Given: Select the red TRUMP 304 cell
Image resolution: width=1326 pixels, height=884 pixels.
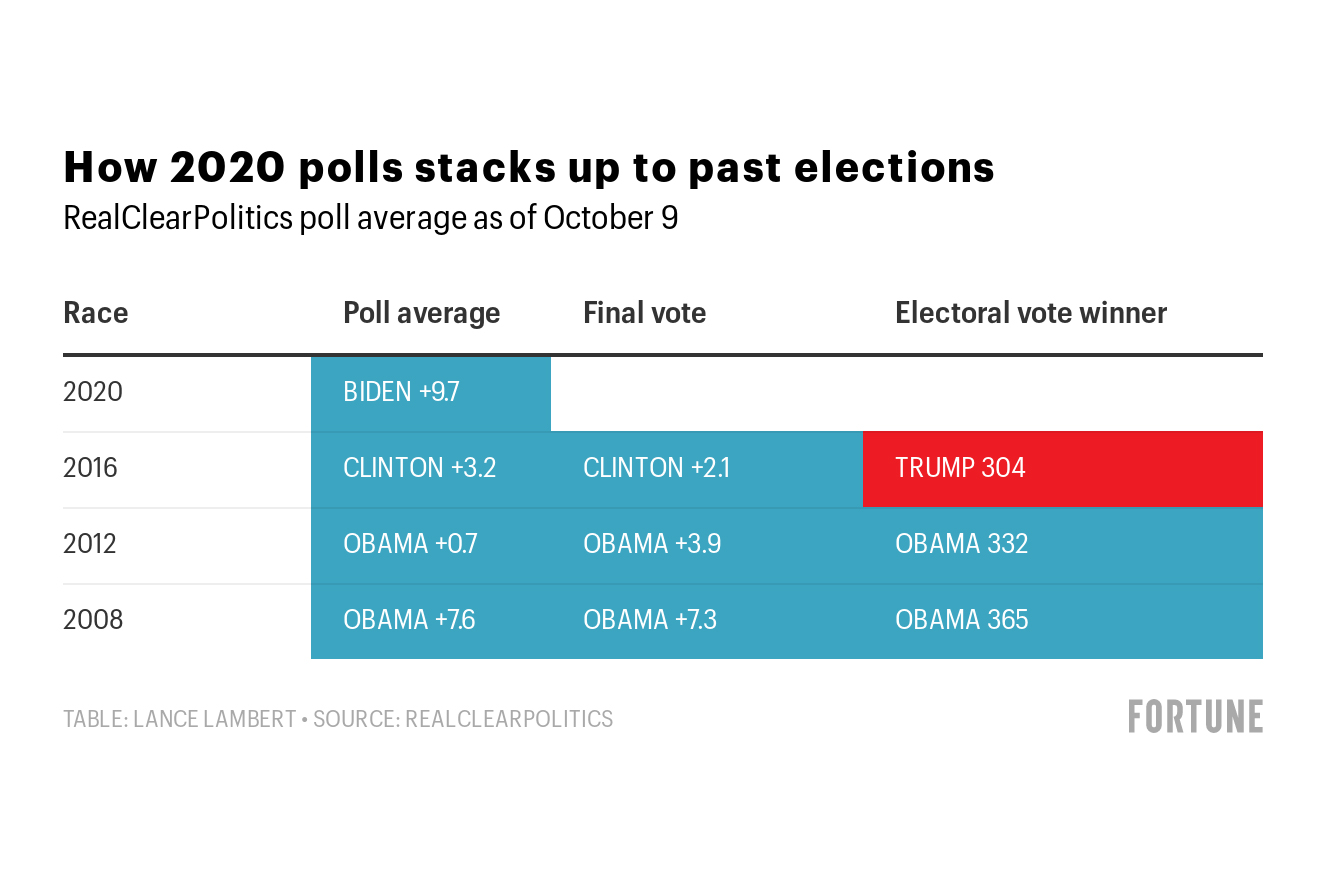Looking at the screenshot, I should [x=1062, y=468].
